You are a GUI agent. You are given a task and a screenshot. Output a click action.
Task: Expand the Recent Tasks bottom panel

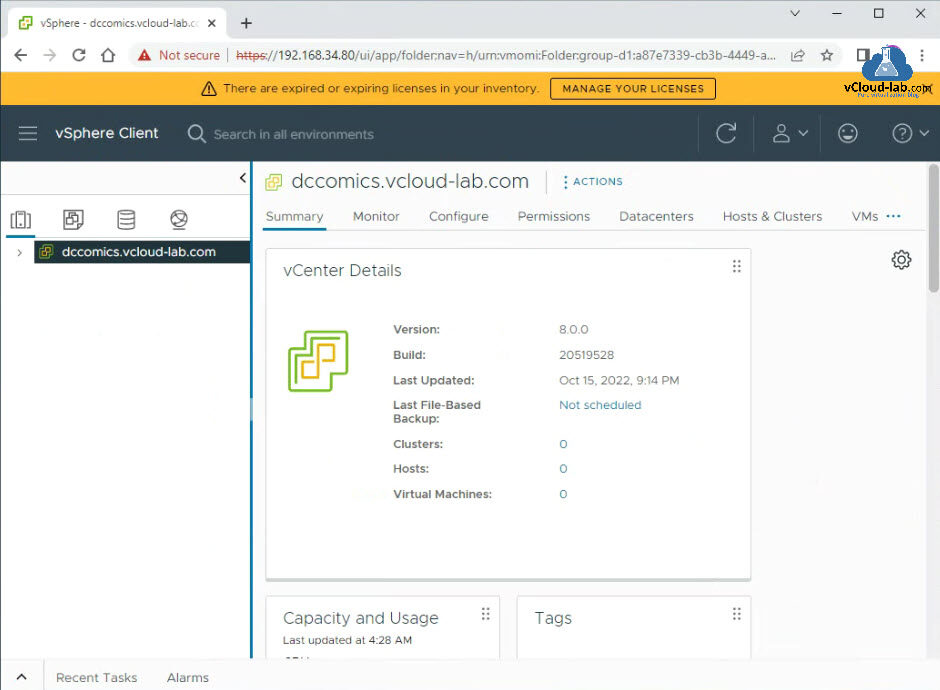click(x=21, y=677)
